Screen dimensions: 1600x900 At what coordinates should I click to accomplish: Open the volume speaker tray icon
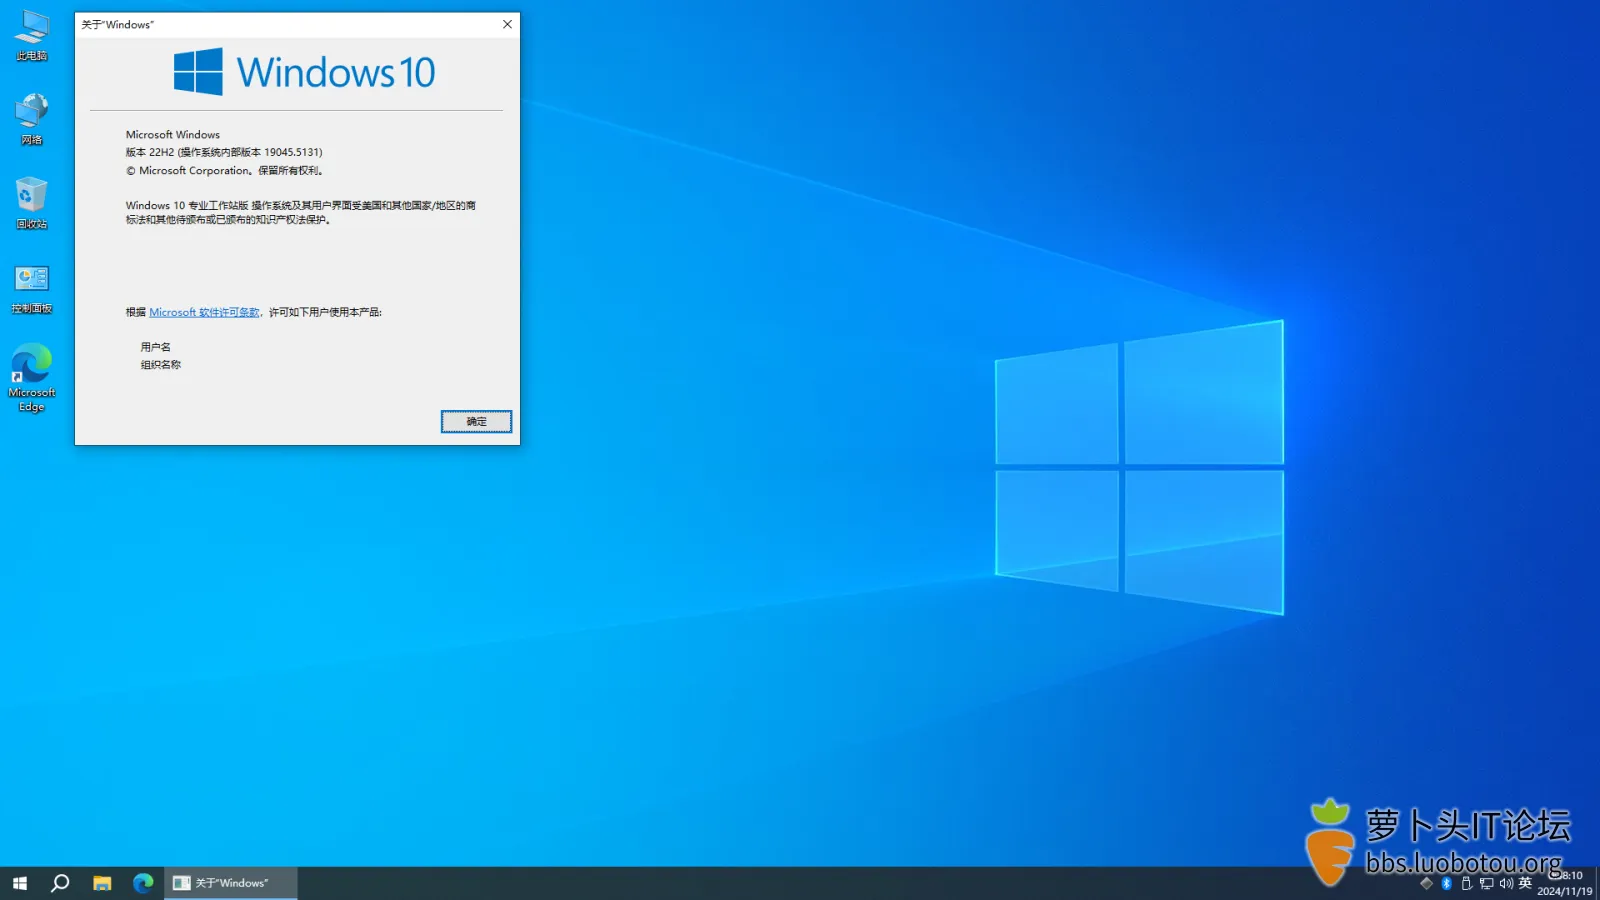tap(1506, 883)
